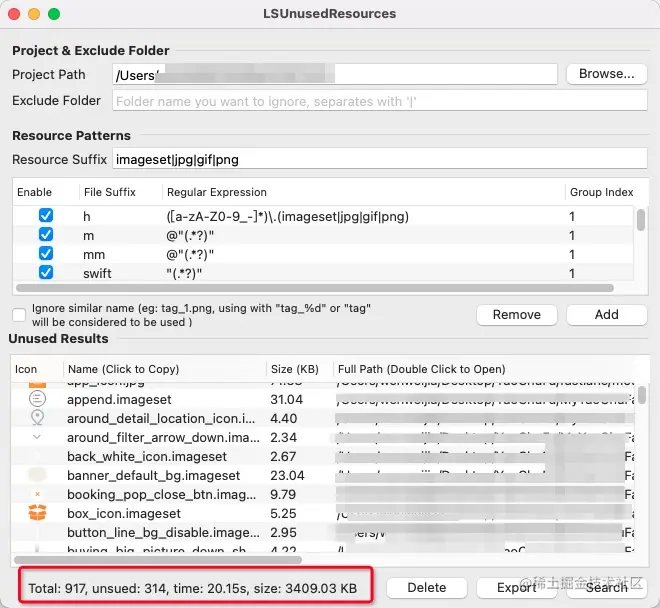
Task: Minimize the window with yellow button
Action: 34,14
